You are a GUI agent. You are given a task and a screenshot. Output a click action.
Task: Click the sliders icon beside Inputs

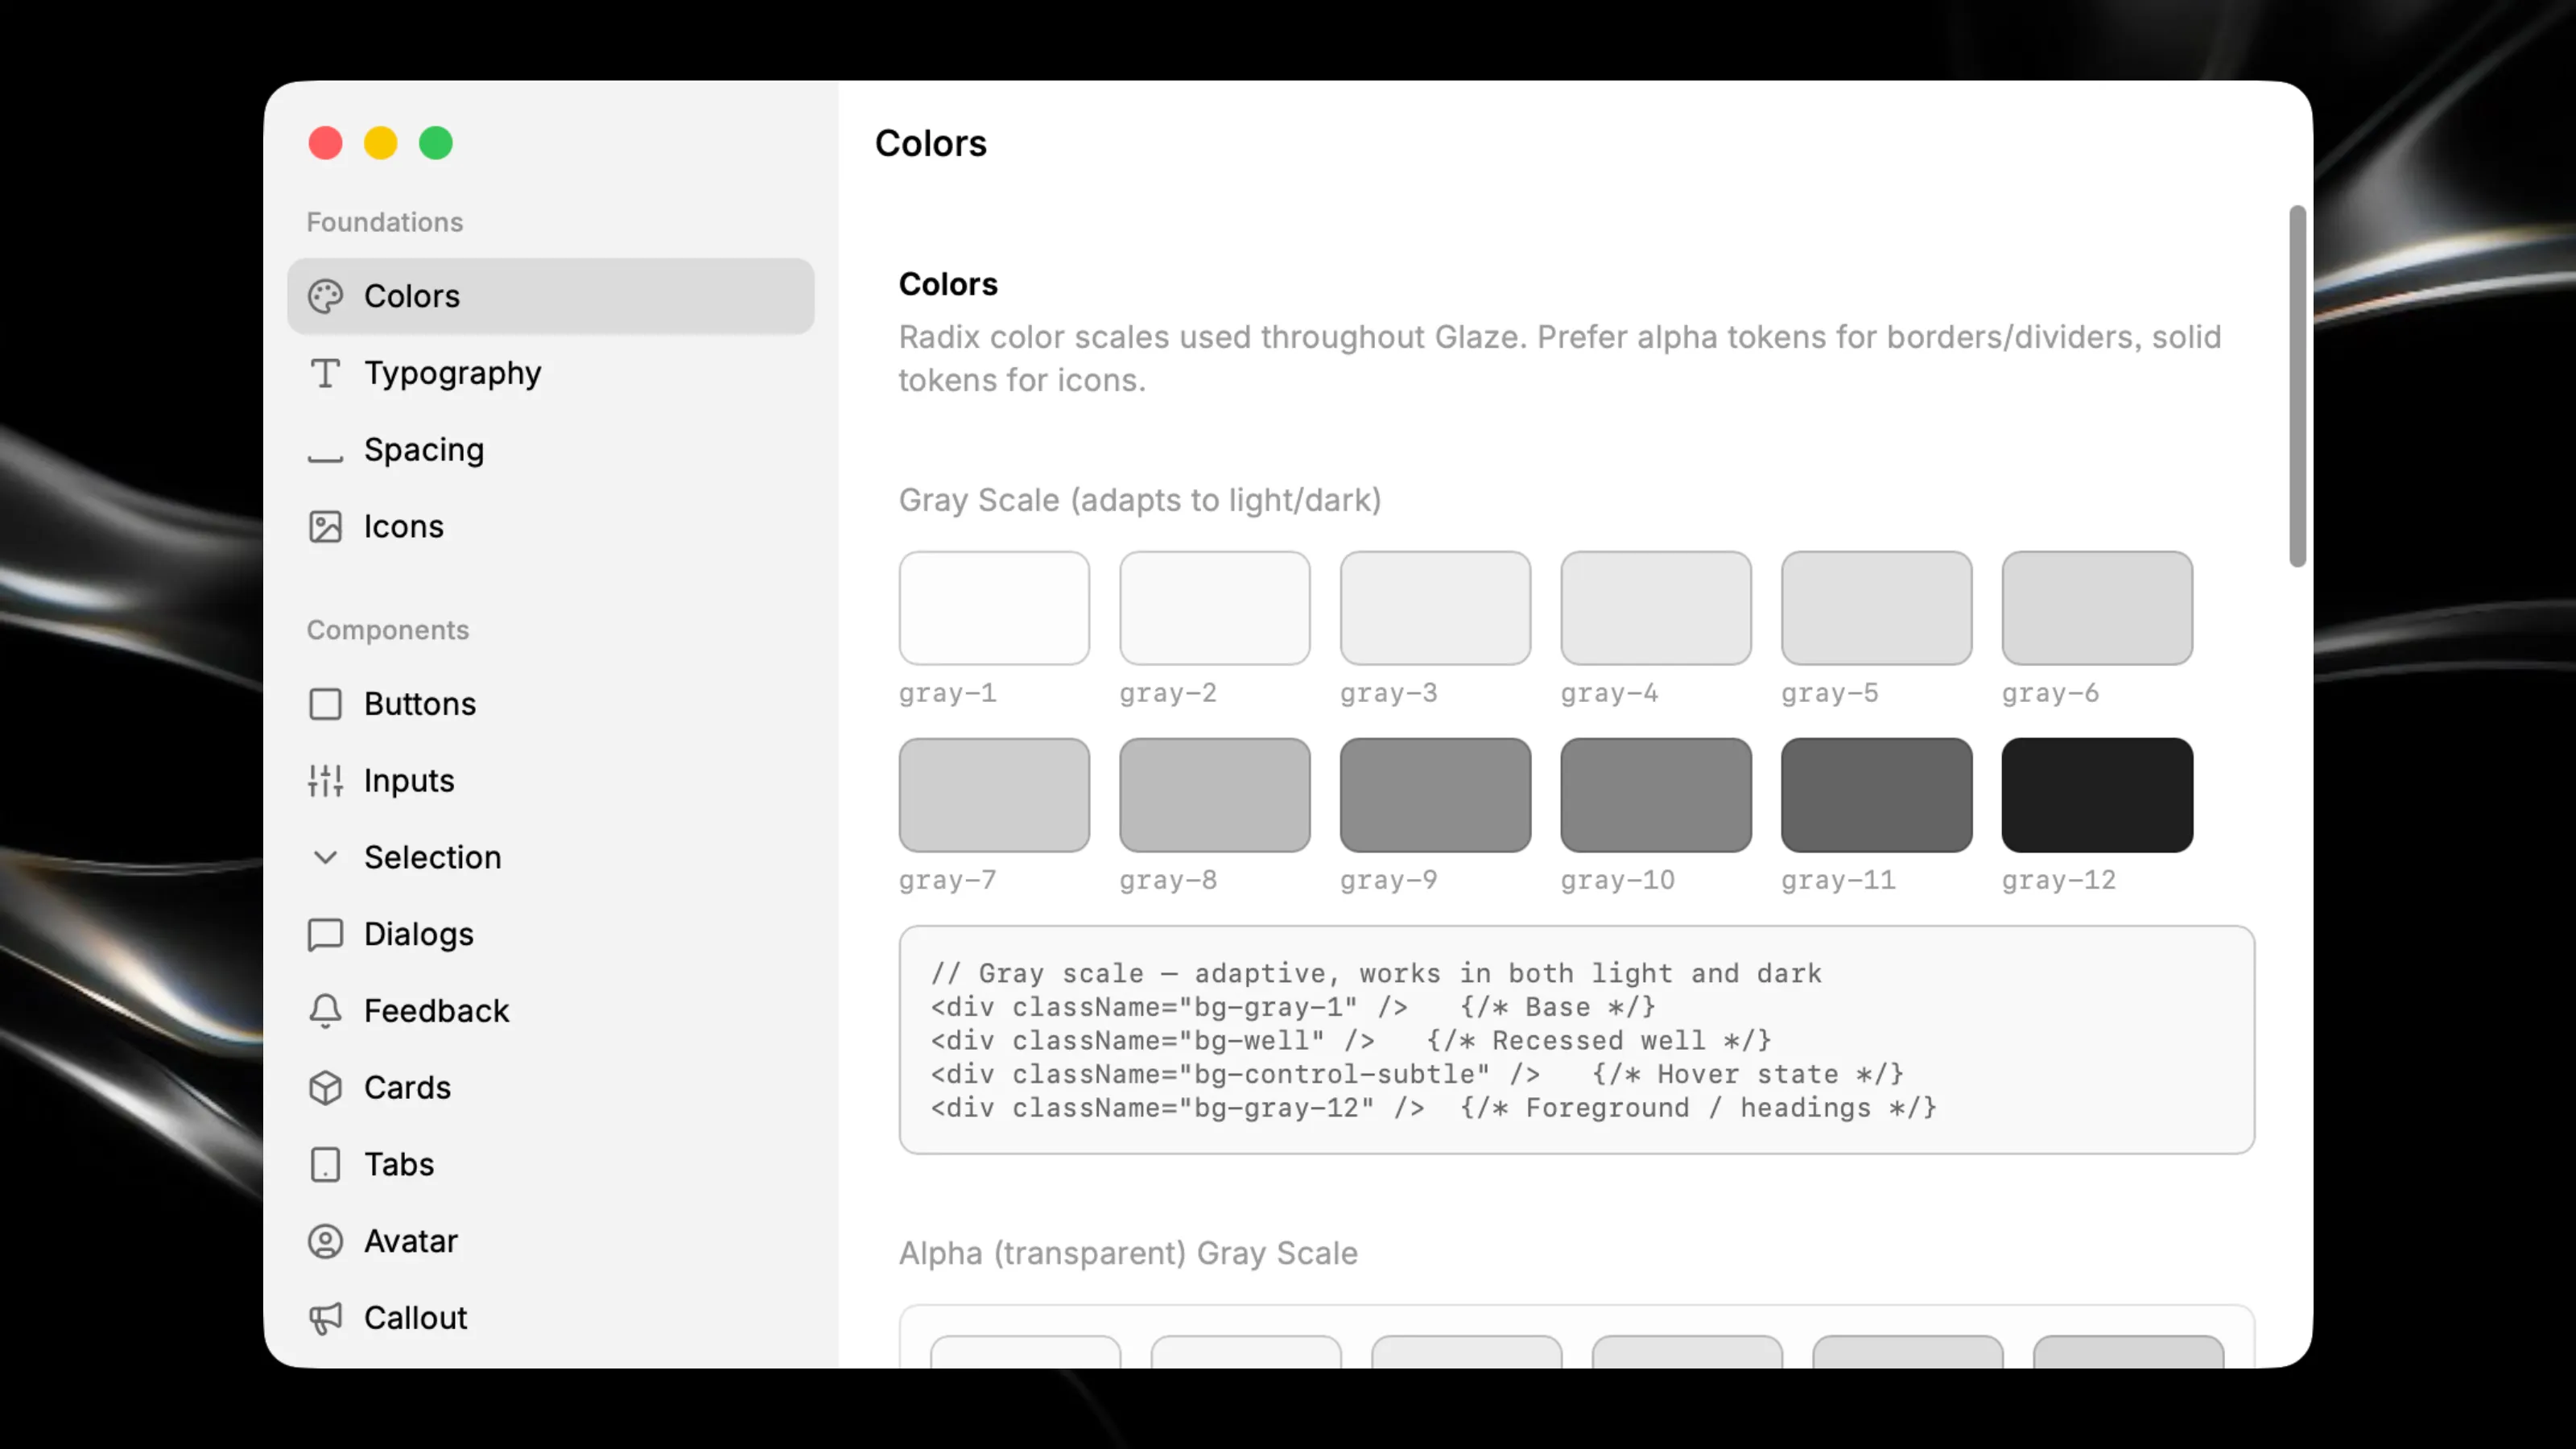325,781
